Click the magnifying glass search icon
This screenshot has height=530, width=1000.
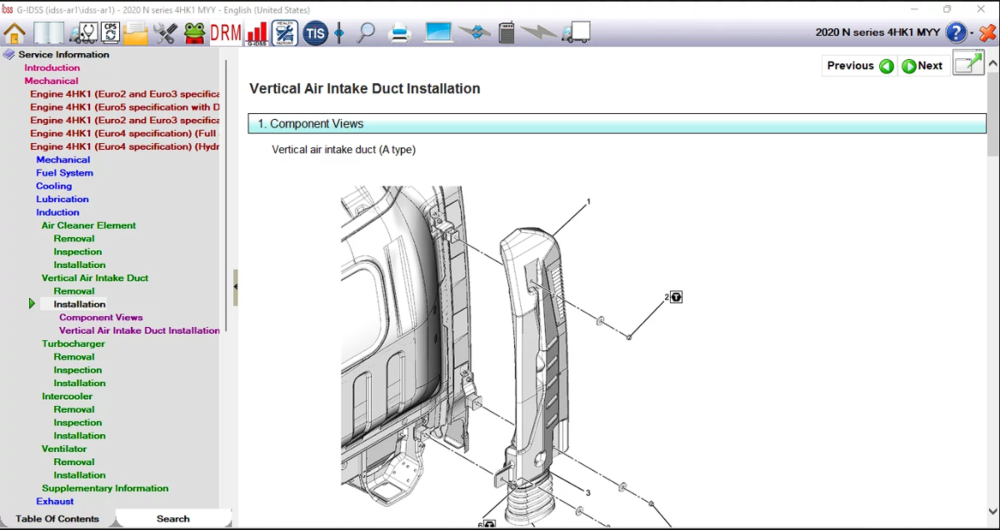click(x=366, y=33)
